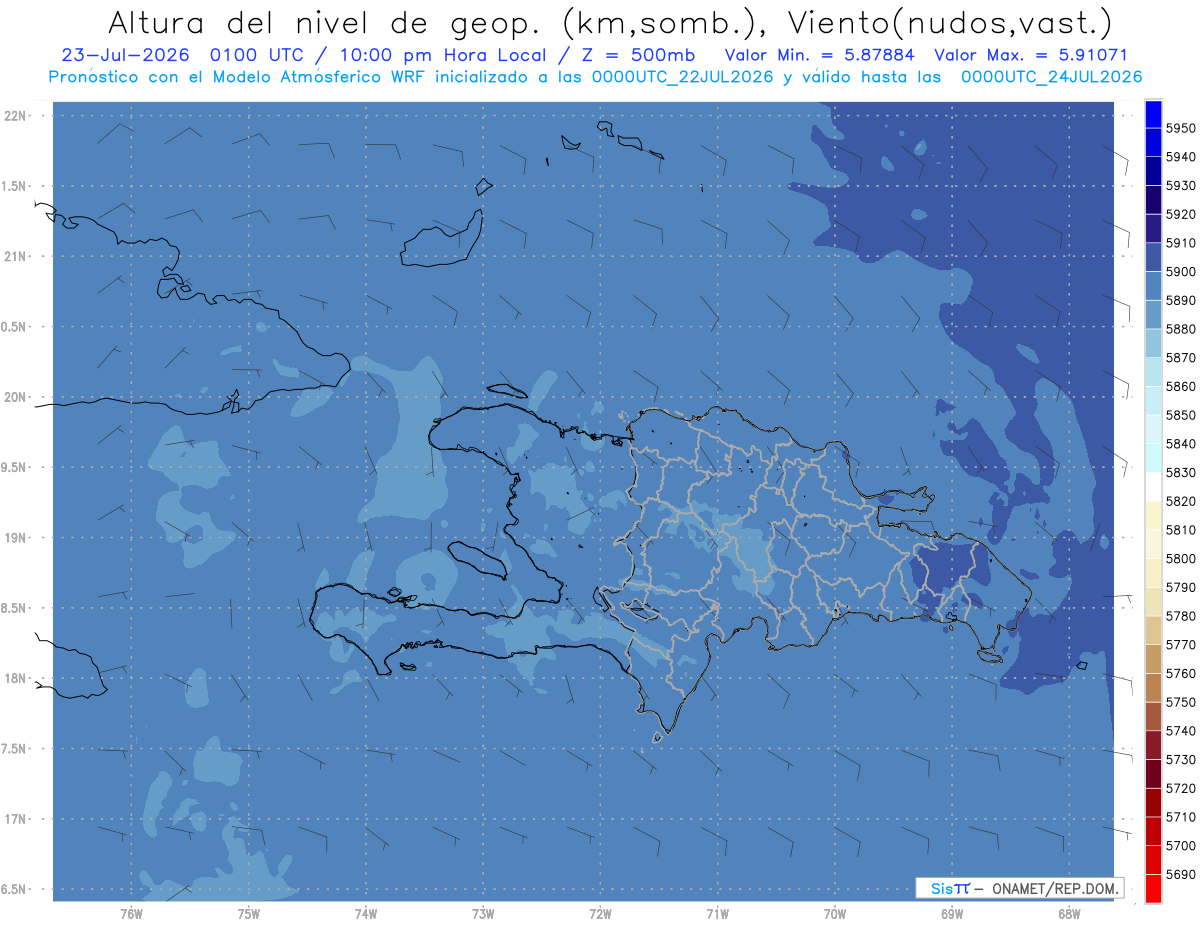This screenshot has height=927, width=1200.
Task: Click the 5870 colorbar value
Action: tap(1180, 357)
